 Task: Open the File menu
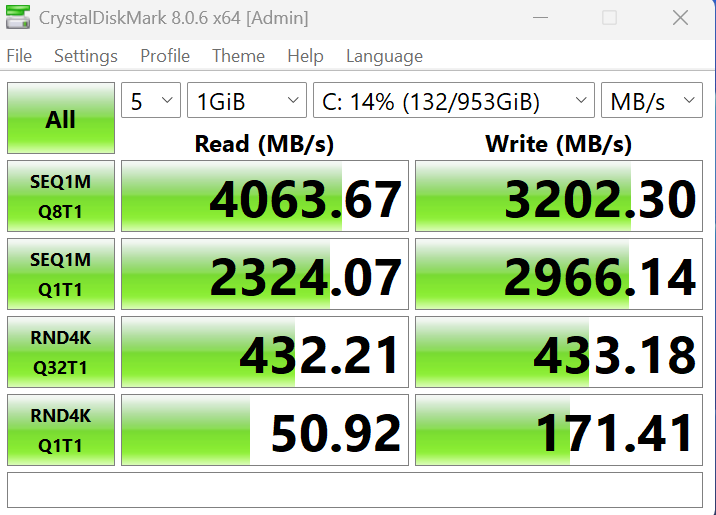pyautogui.click(x=19, y=56)
